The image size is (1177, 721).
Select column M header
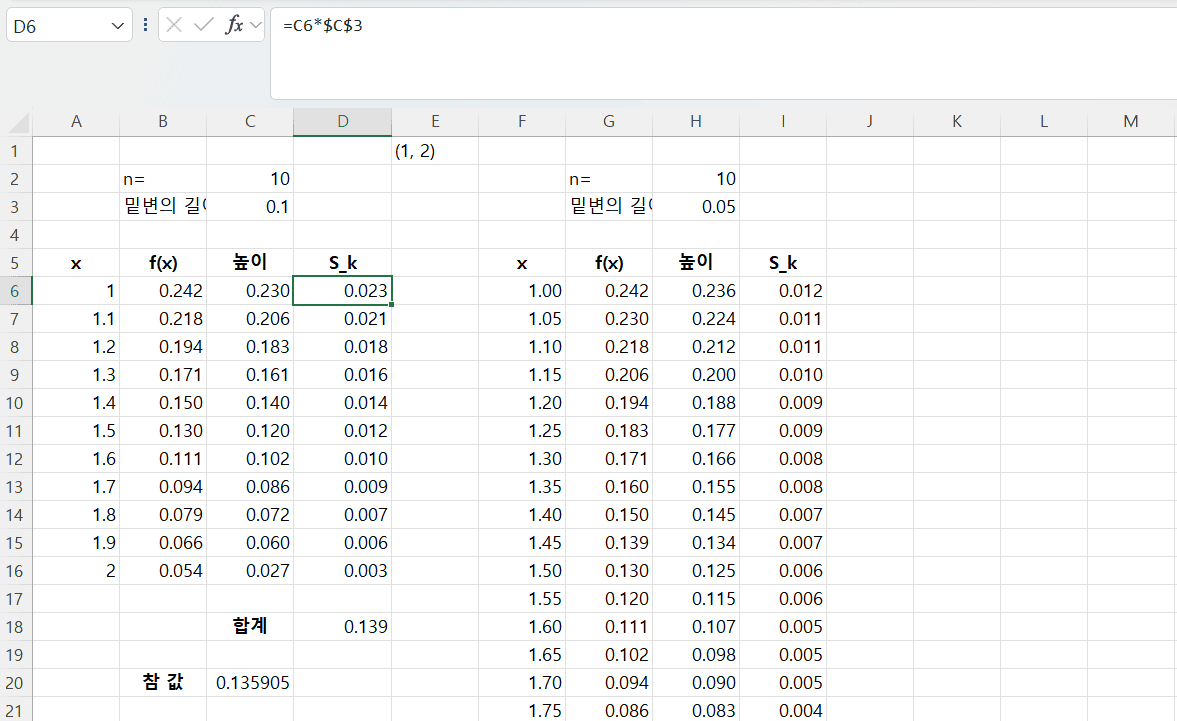tap(1130, 122)
